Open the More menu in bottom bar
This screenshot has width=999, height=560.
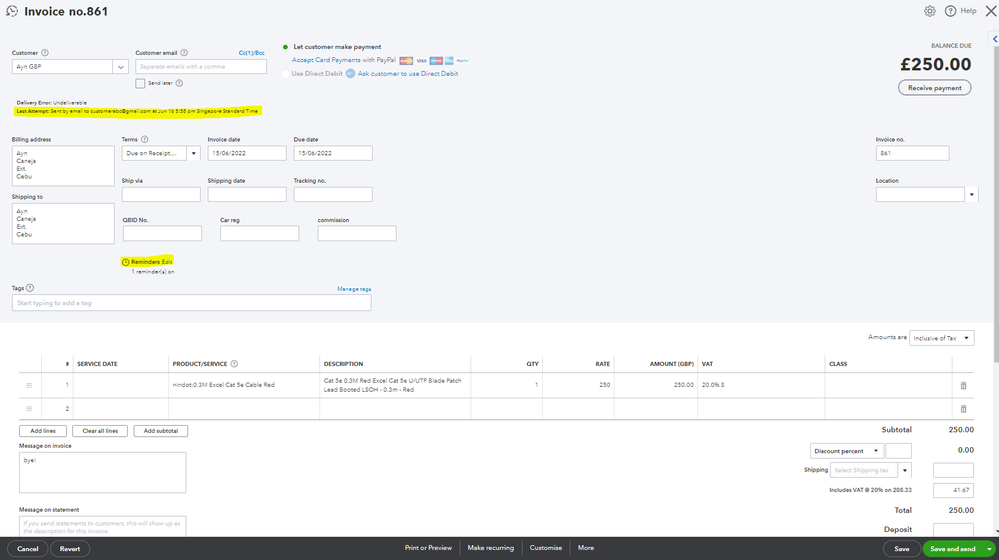pyautogui.click(x=586, y=548)
